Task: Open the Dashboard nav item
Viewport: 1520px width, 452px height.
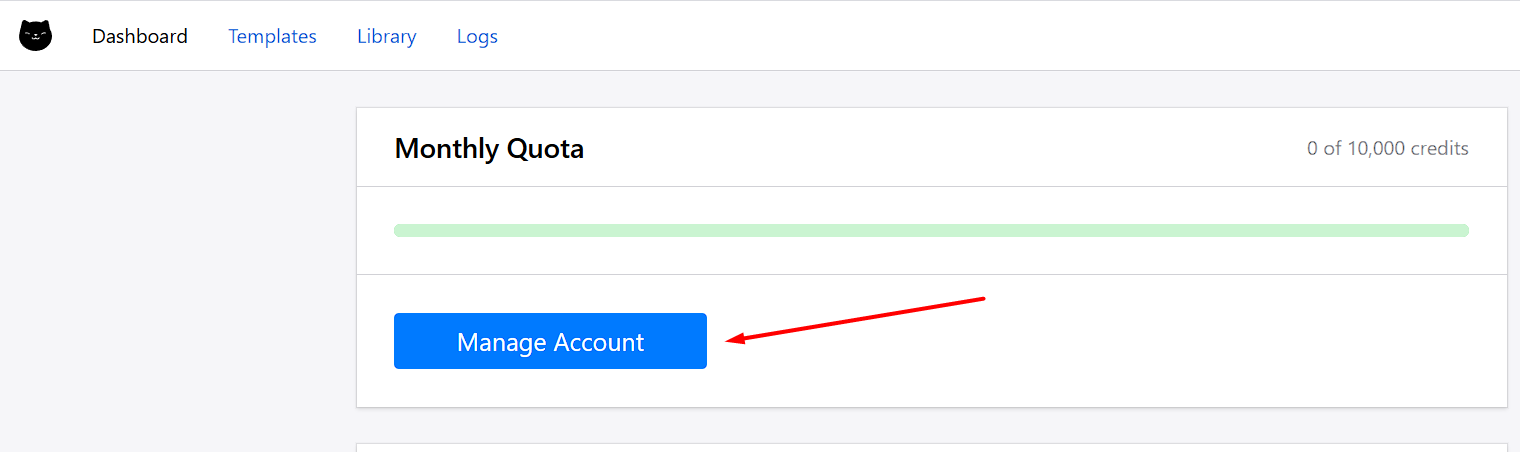Action: tap(140, 36)
